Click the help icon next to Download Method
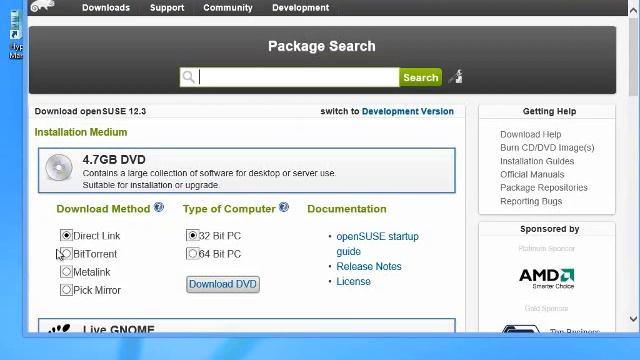Image resolution: width=640 pixels, height=360 pixels. [x=158, y=207]
